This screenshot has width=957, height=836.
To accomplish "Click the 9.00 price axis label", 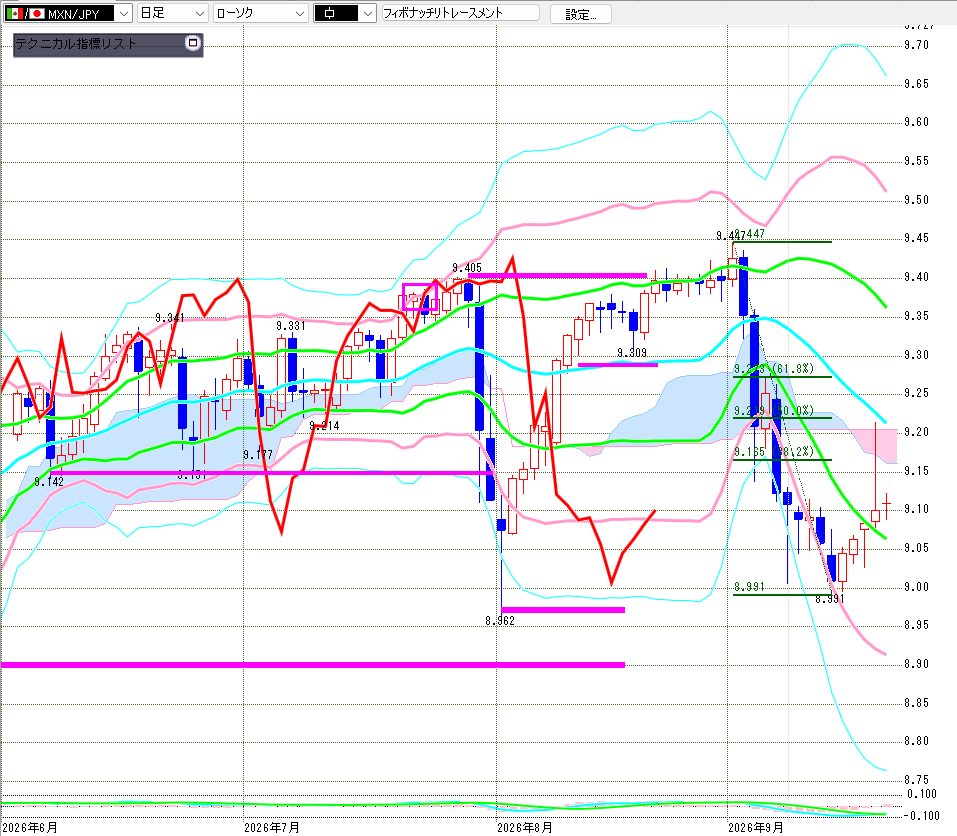I will pyautogui.click(x=916, y=587).
